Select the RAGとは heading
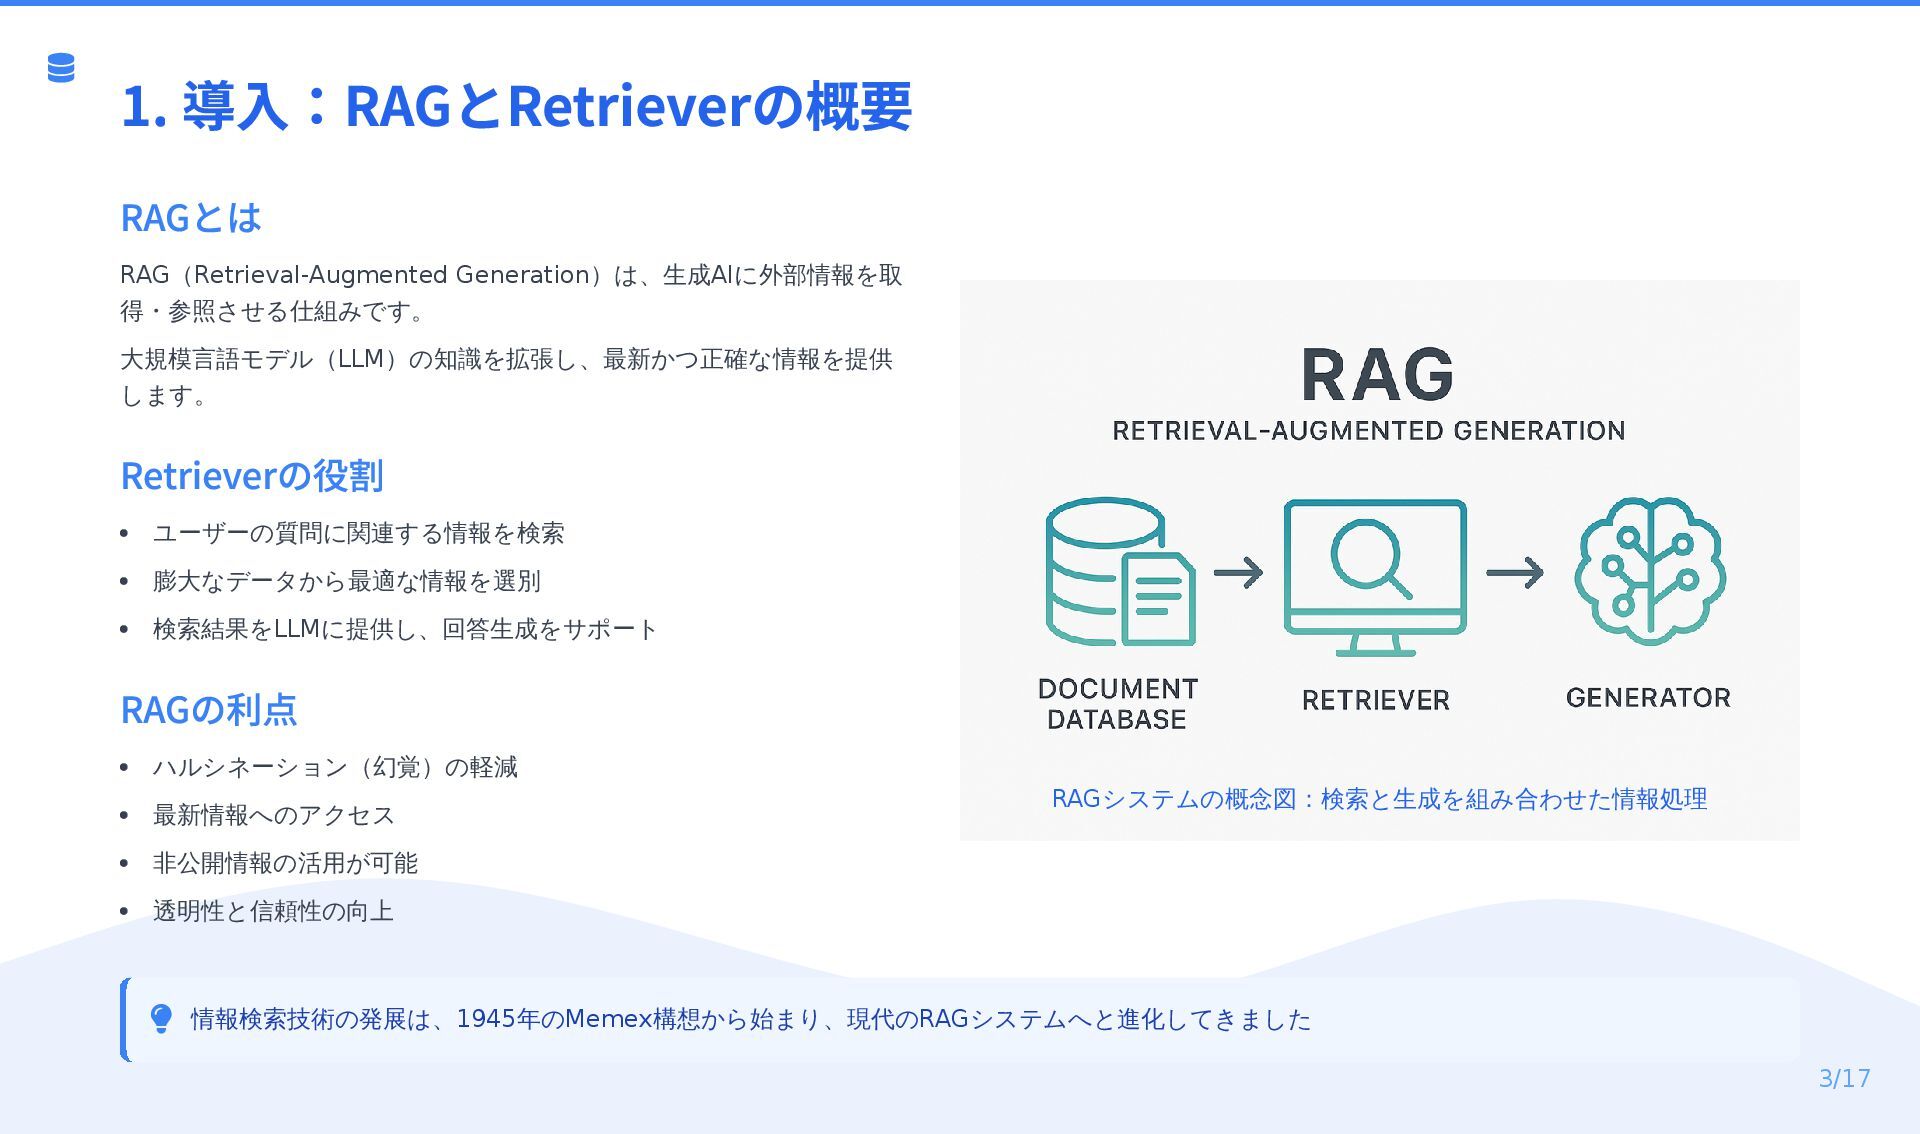Image resolution: width=1920 pixels, height=1134 pixels. [x=191, y=218]
